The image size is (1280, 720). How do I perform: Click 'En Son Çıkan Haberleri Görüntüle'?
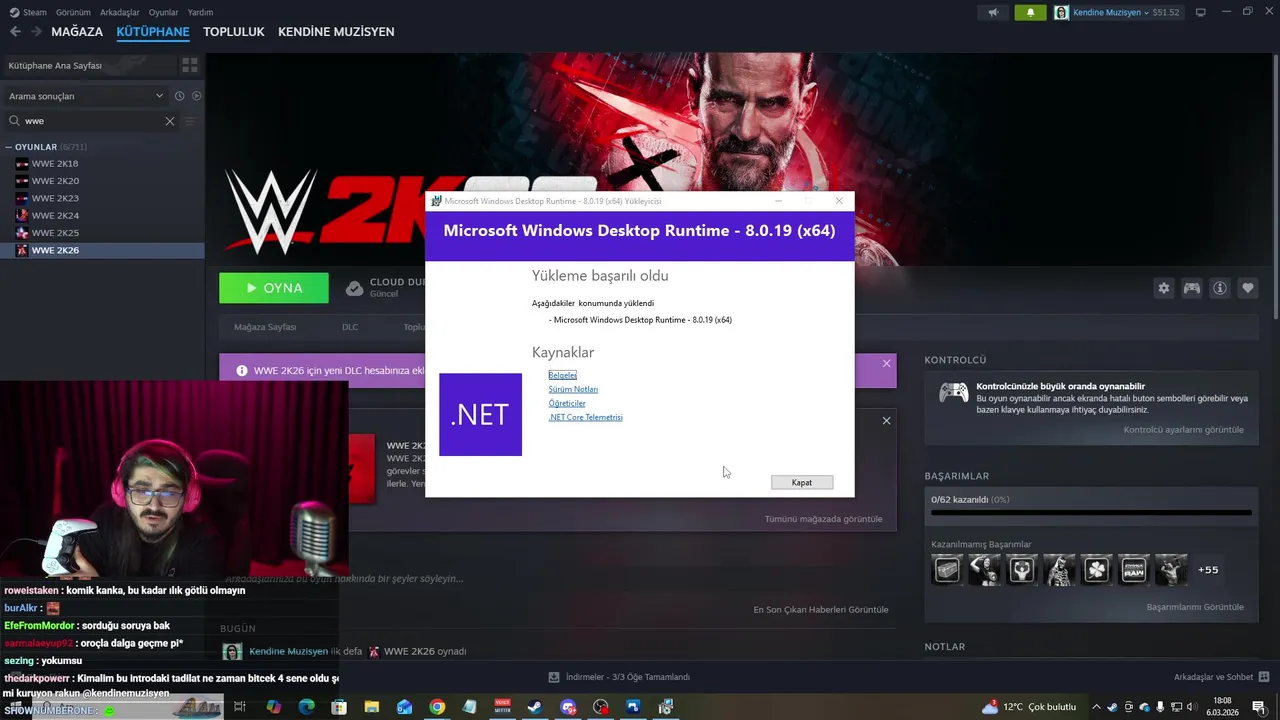(x=820, y=609)
